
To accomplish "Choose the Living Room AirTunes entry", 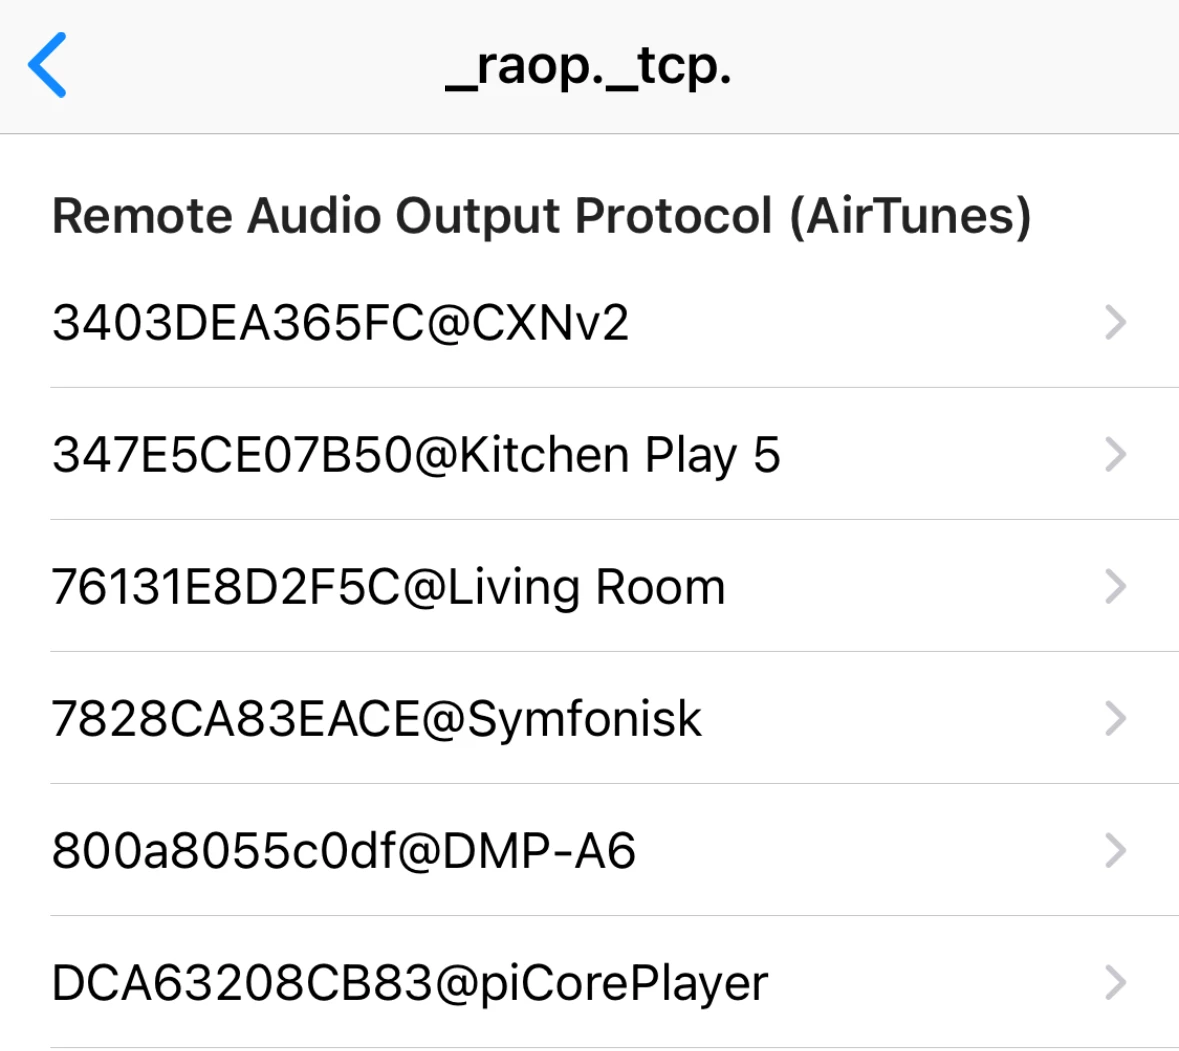I will coord(587,587).
